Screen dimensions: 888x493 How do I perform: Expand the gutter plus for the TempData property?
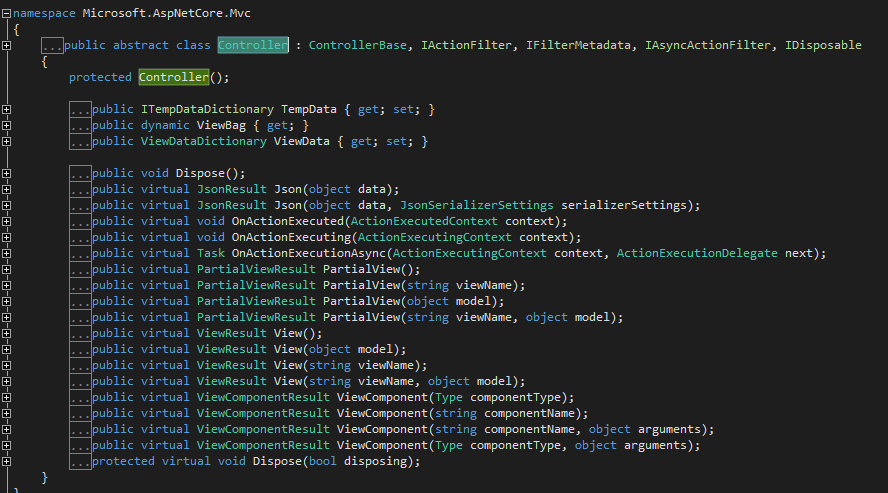[6, 109]
